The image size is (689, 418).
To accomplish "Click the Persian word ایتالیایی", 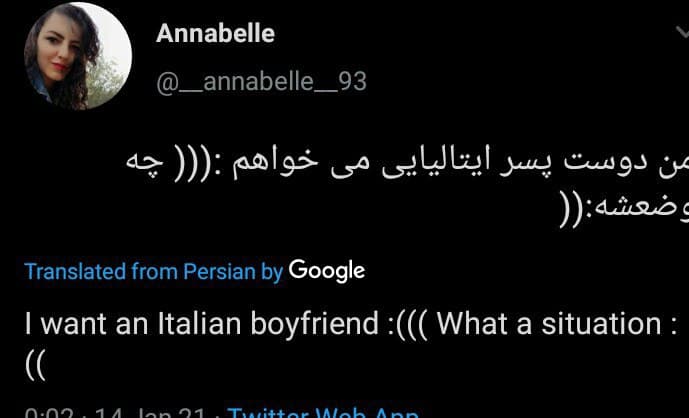I will pyautogui.click(x=428, y=165).
